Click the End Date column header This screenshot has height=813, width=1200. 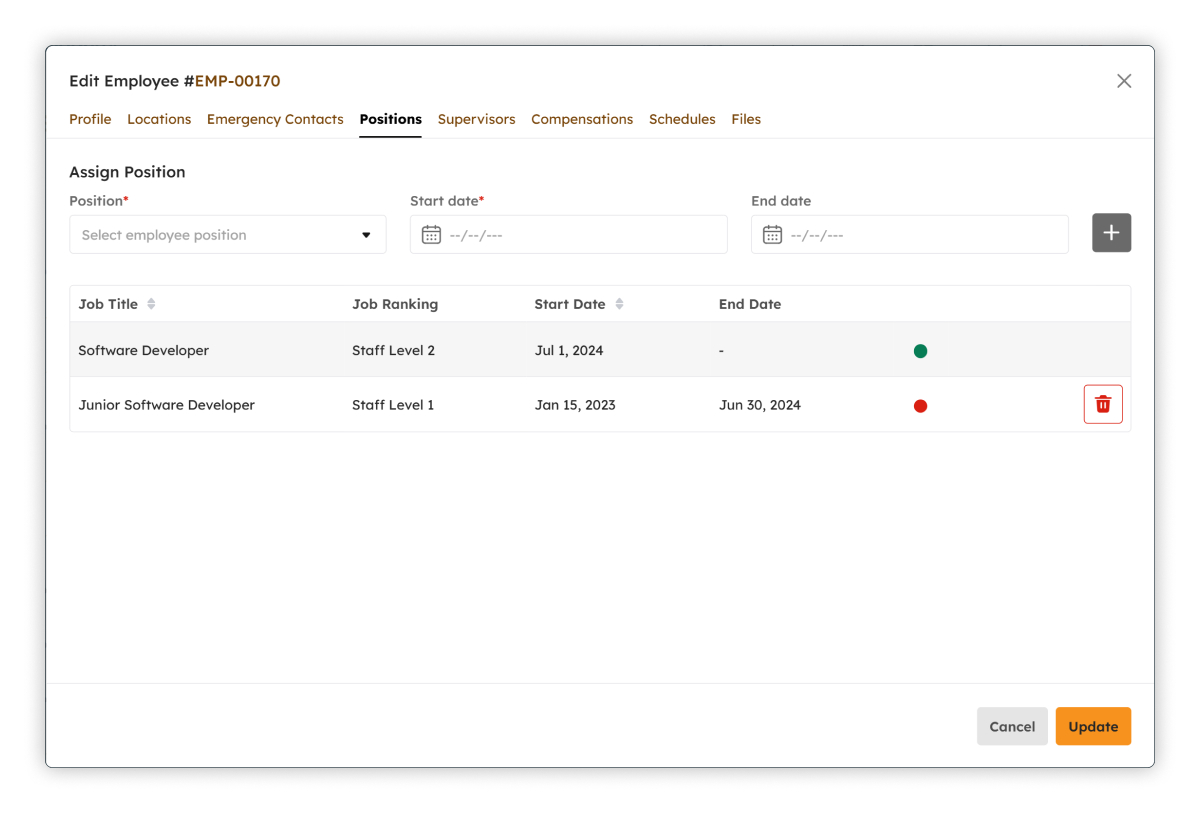tap(750, 304)
